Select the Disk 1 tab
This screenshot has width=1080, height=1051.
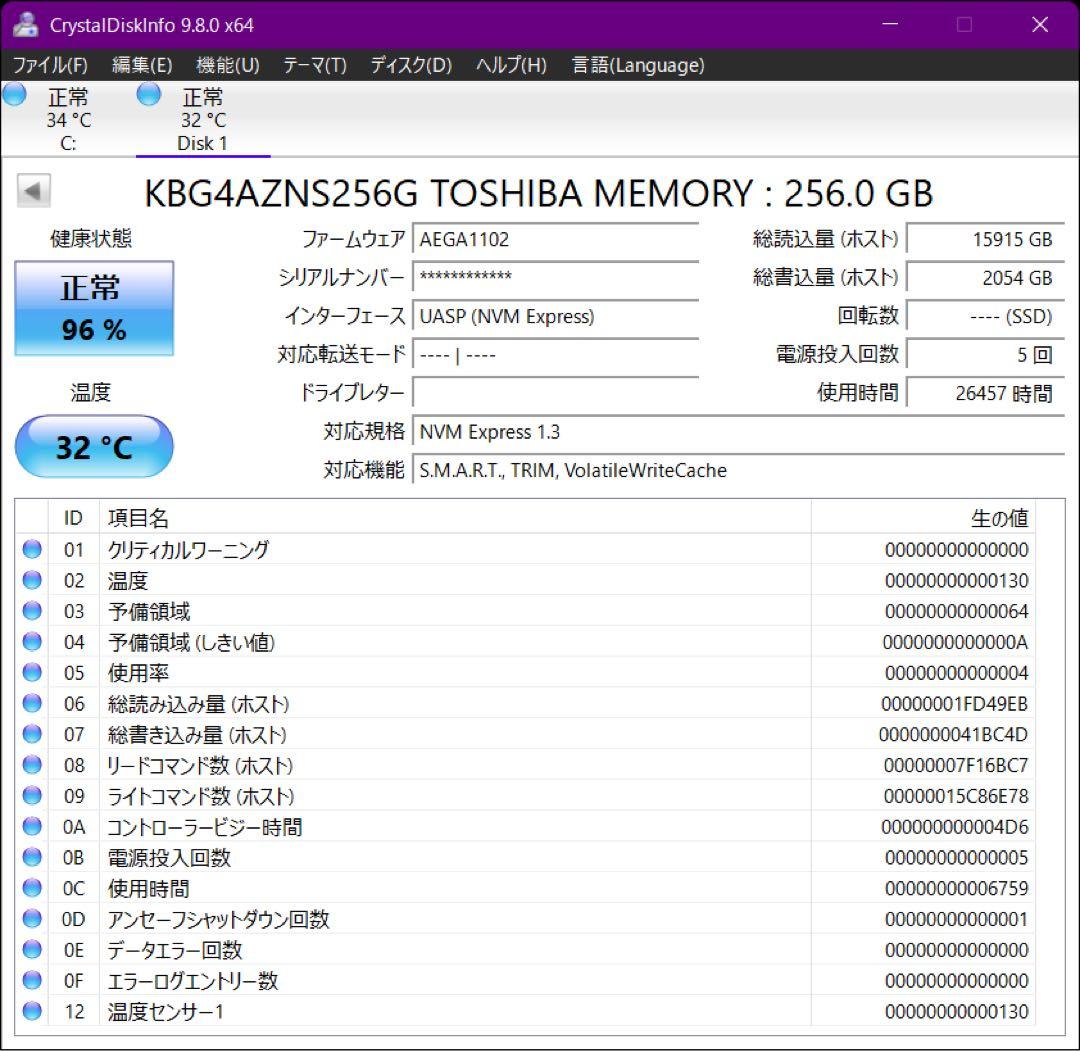click(x=202, y=118)
